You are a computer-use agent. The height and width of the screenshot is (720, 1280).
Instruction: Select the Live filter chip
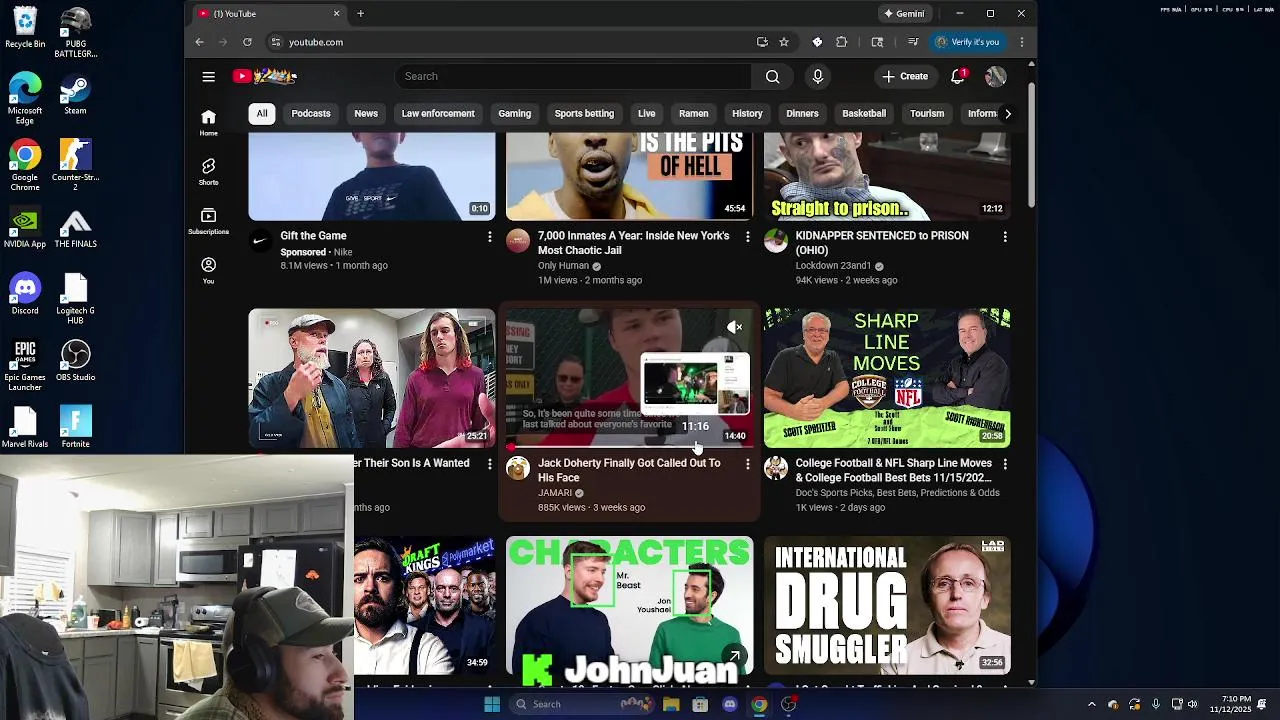(647, 114)
